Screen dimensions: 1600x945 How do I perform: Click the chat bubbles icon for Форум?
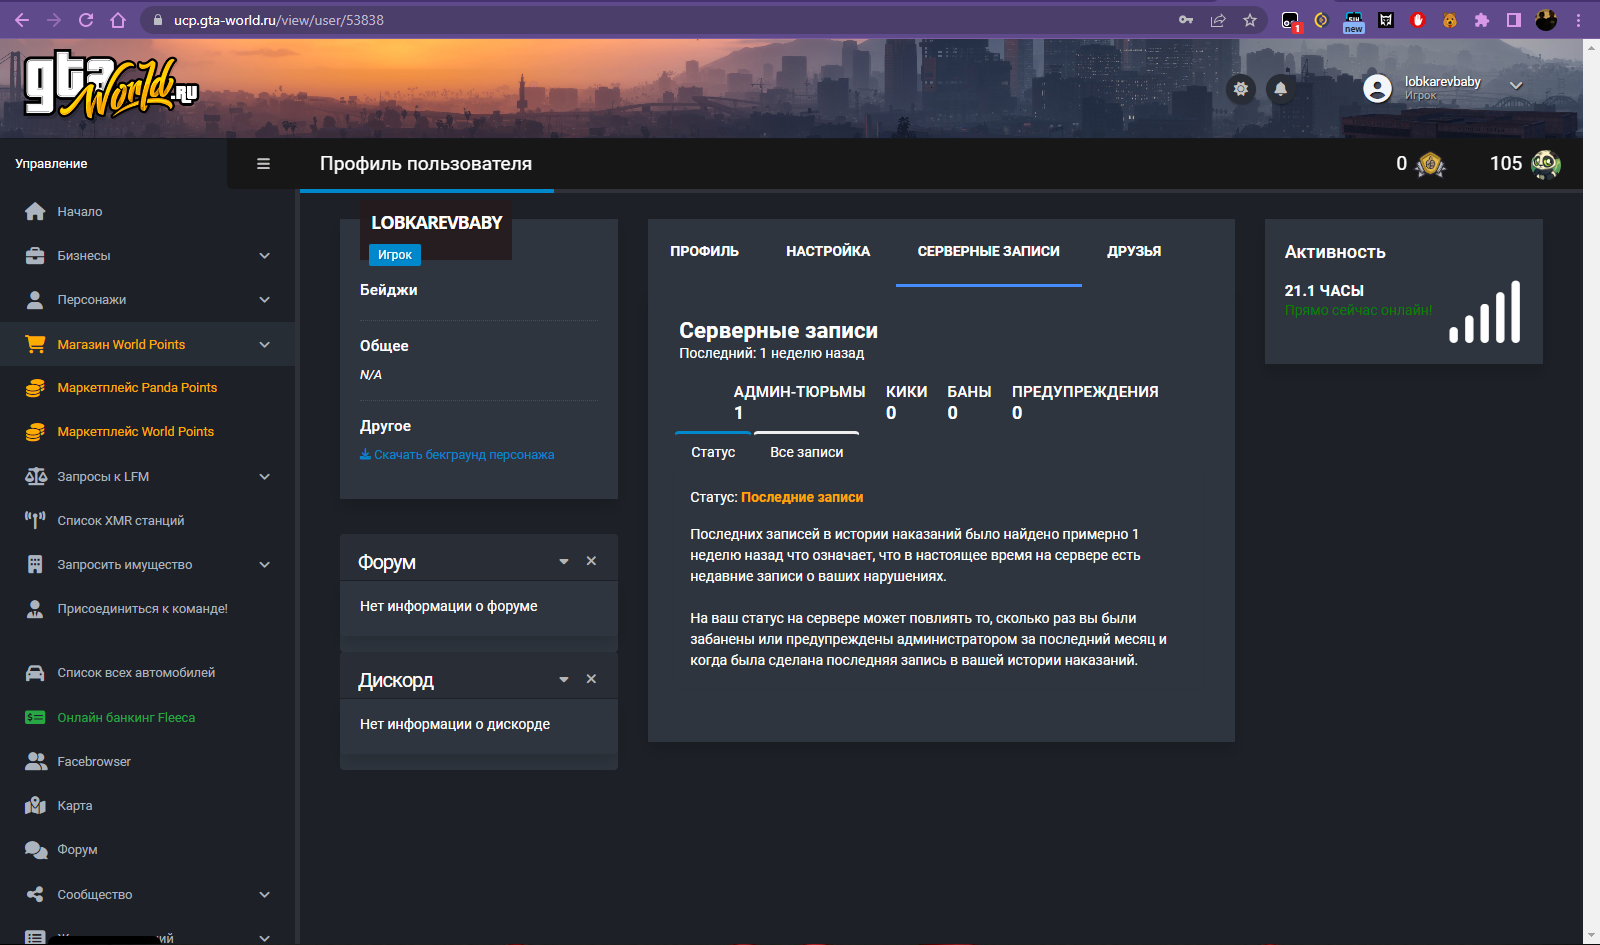[35, 850]
